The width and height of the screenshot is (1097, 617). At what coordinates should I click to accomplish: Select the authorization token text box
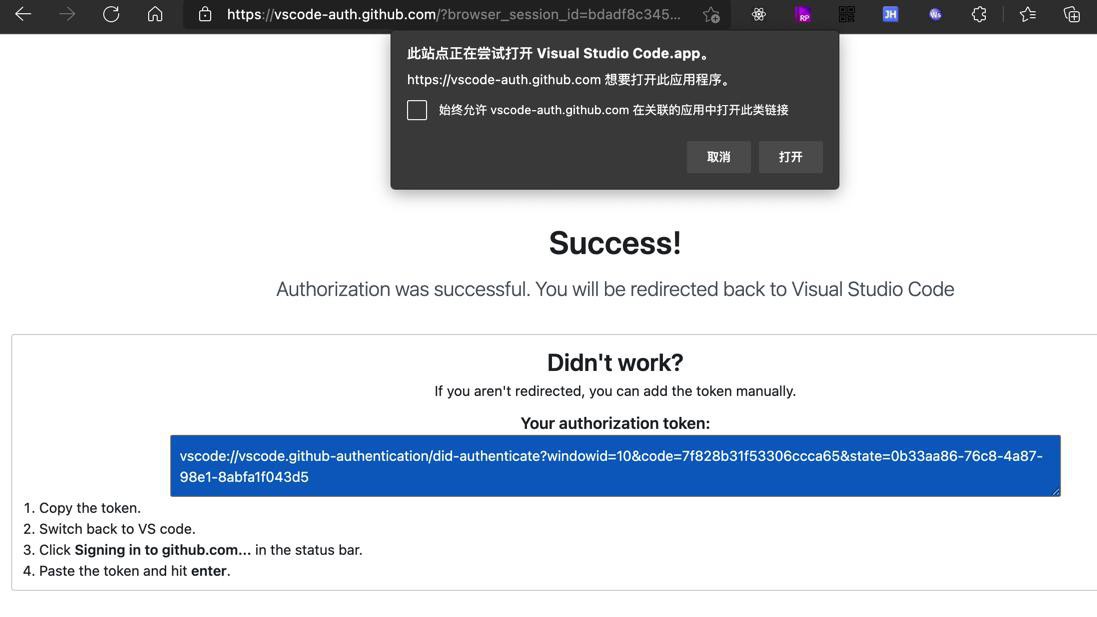click(615, 466)
